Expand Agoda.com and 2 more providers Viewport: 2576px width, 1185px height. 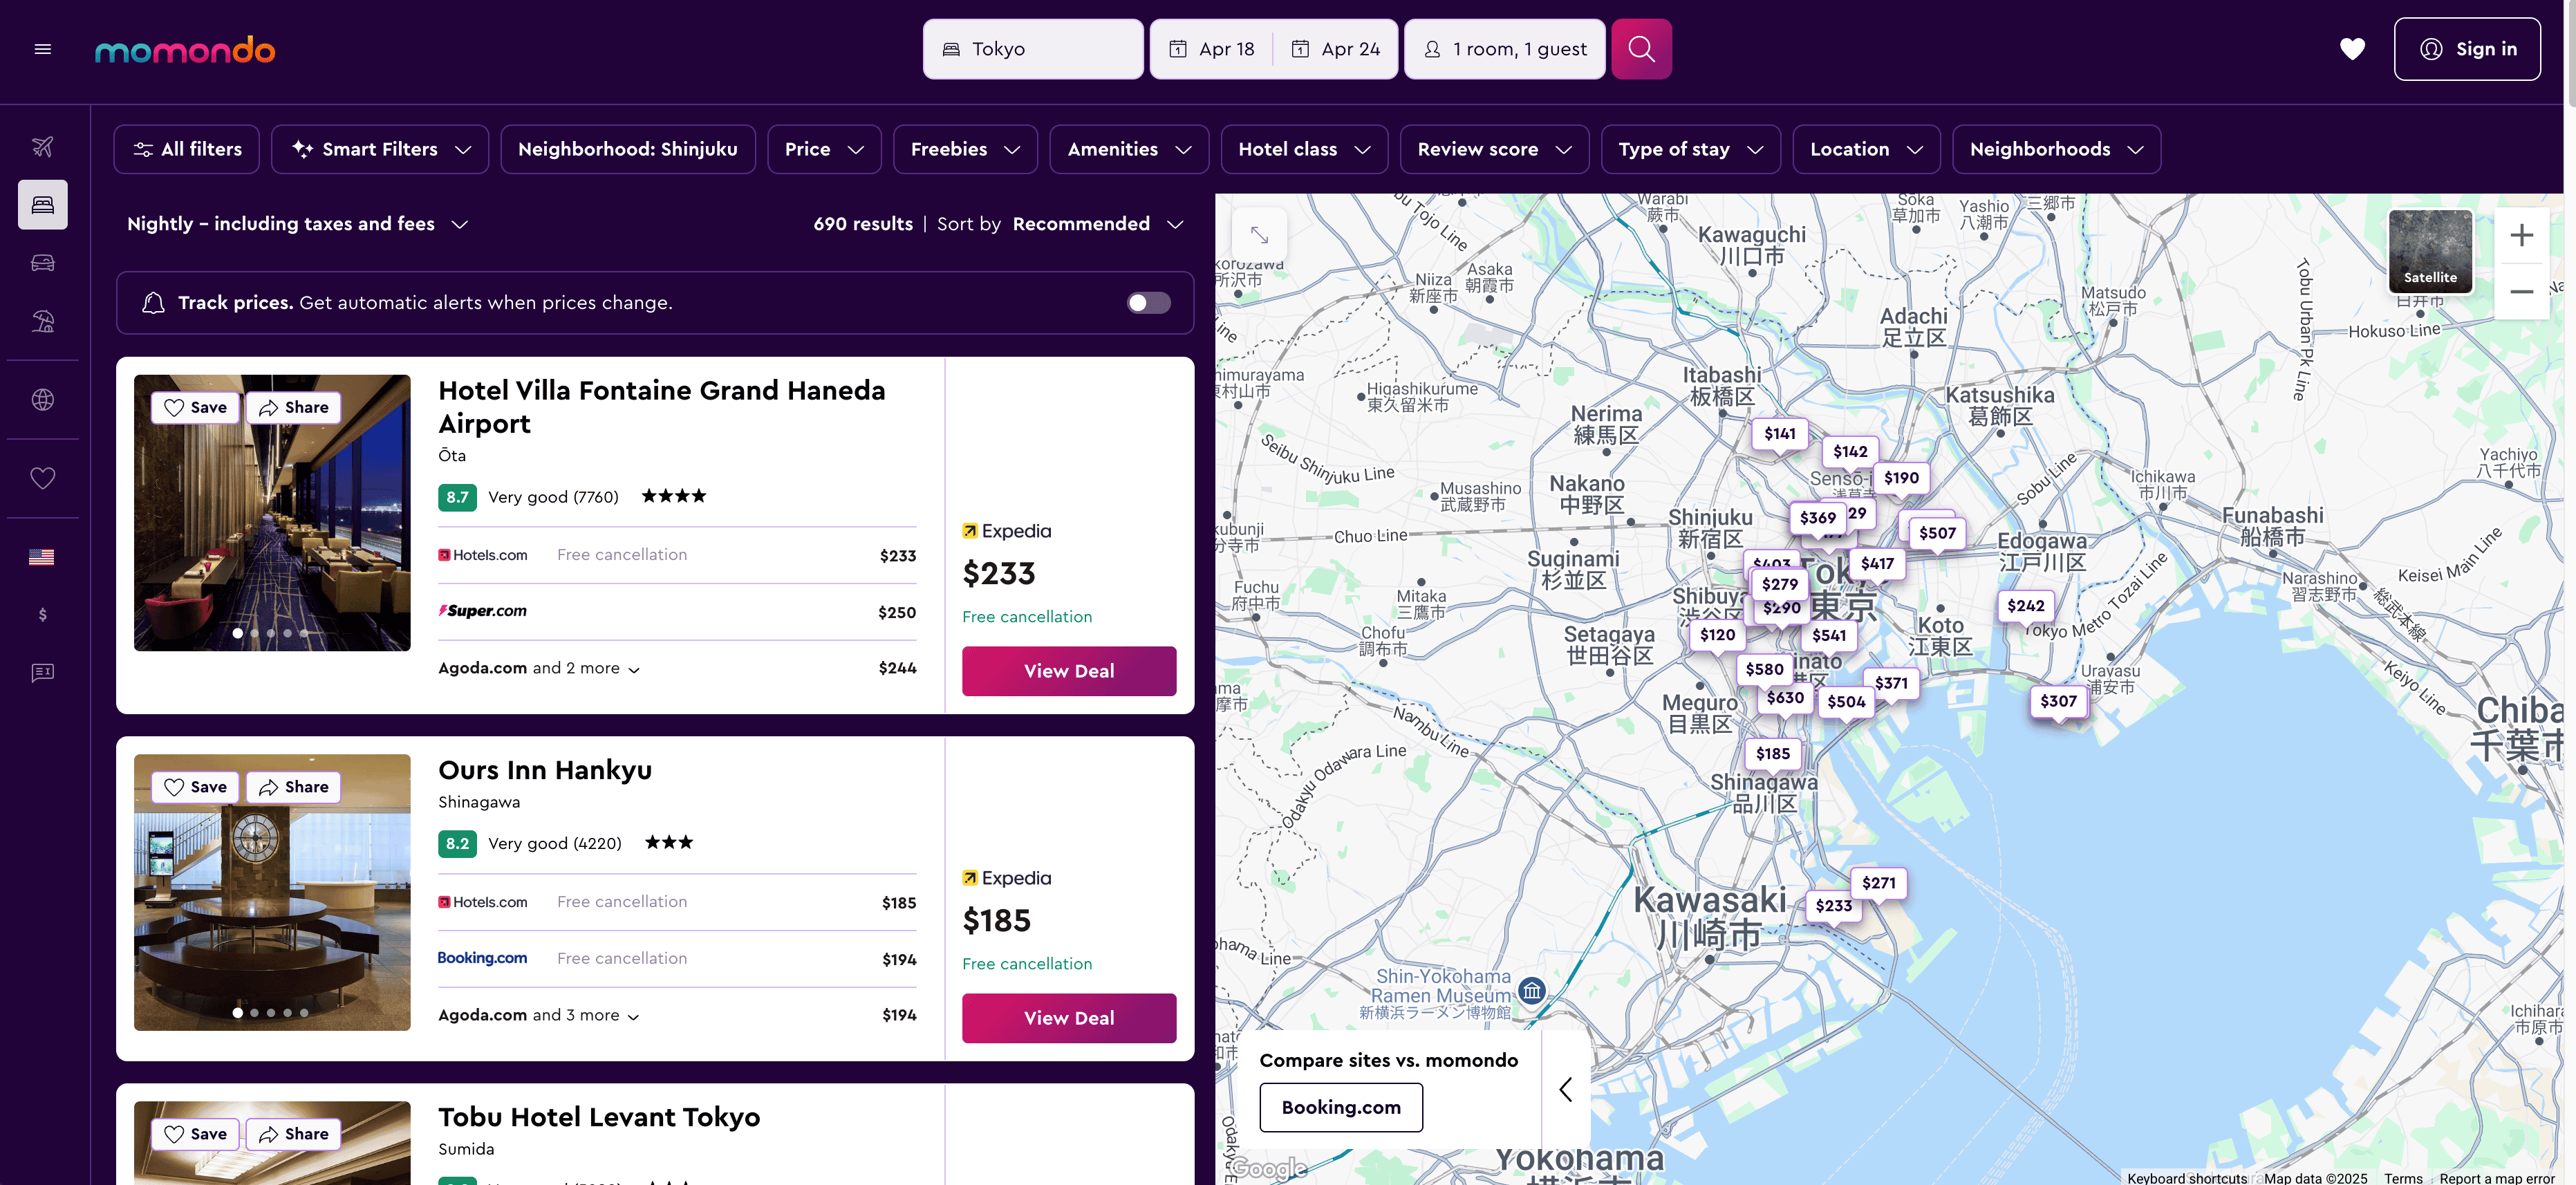[x=539, y=668]
